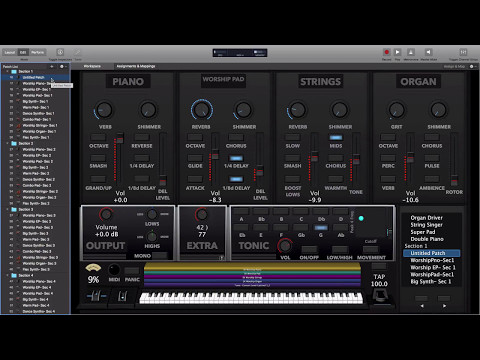Open Assignments & Mappings tab
The height and width of the screenshot is (360, 480).
pyautogui.click(x=136, y=66)
